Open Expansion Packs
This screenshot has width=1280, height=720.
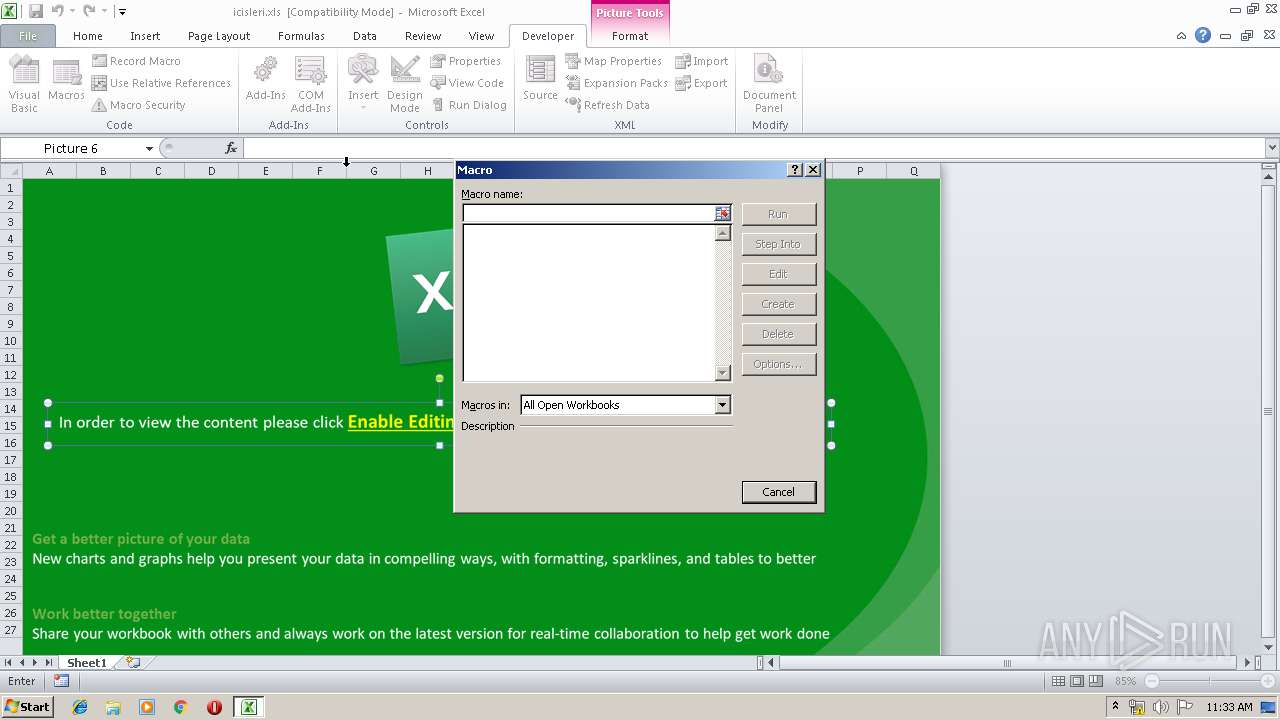[616, 83]
